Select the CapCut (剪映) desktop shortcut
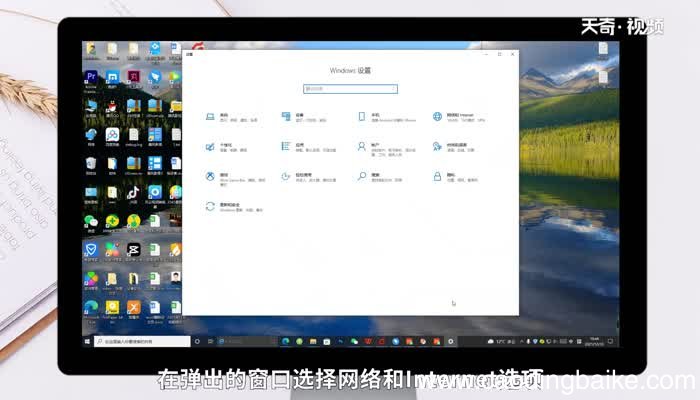700x400 pixels. pos(133,252)
